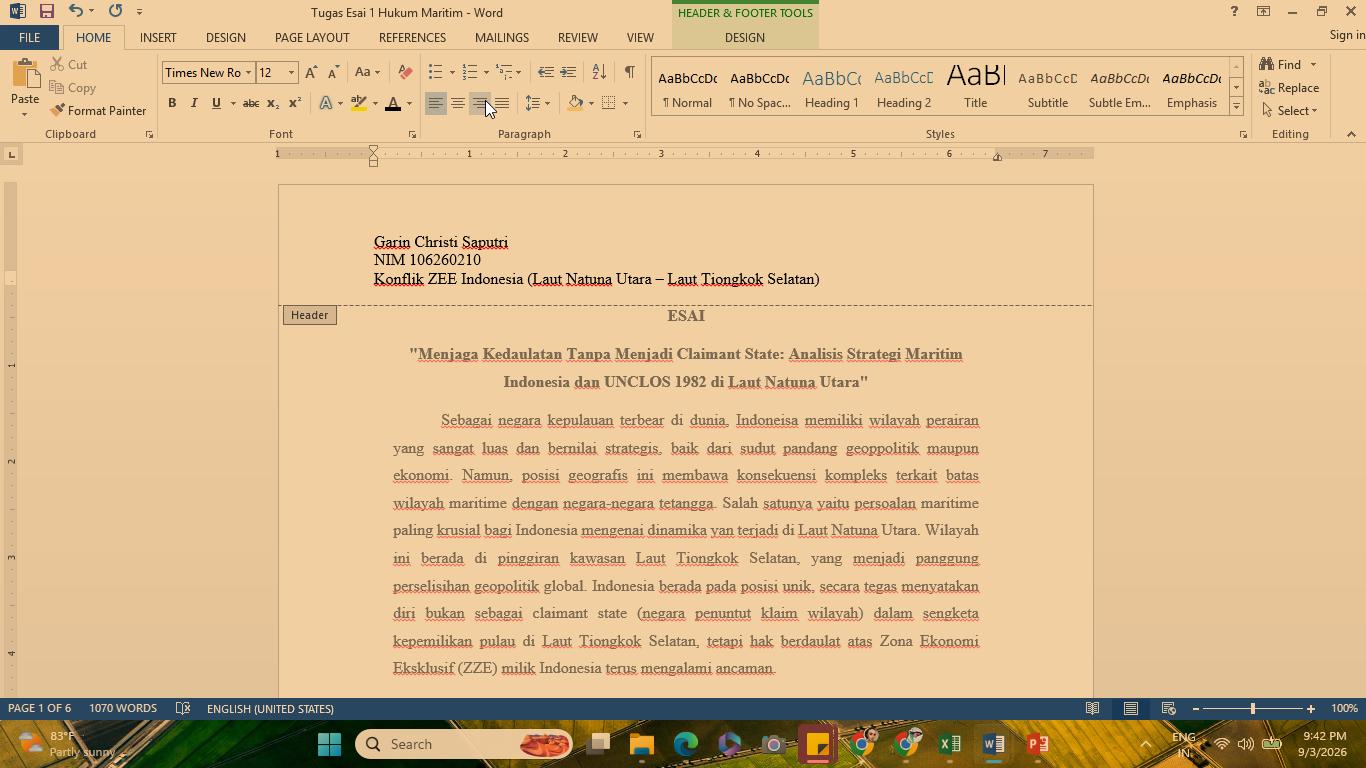Apply center alignment to text
This screenshot has height=768, width=1366.
tap(458, 103)
